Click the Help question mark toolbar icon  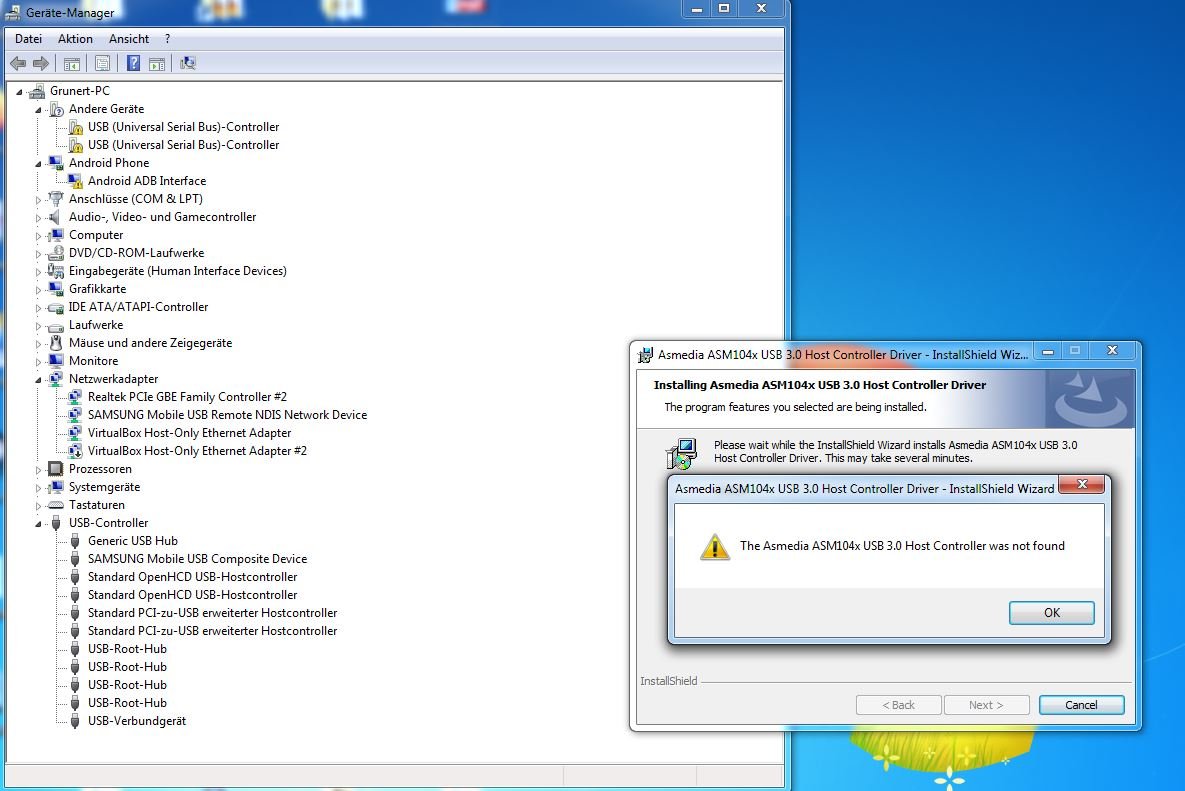[133, 63]
